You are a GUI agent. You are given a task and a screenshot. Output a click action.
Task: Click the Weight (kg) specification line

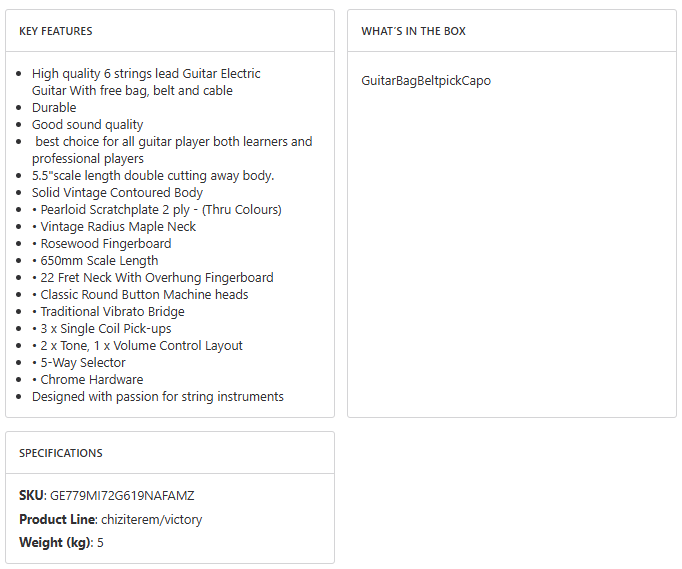(61, 543)
